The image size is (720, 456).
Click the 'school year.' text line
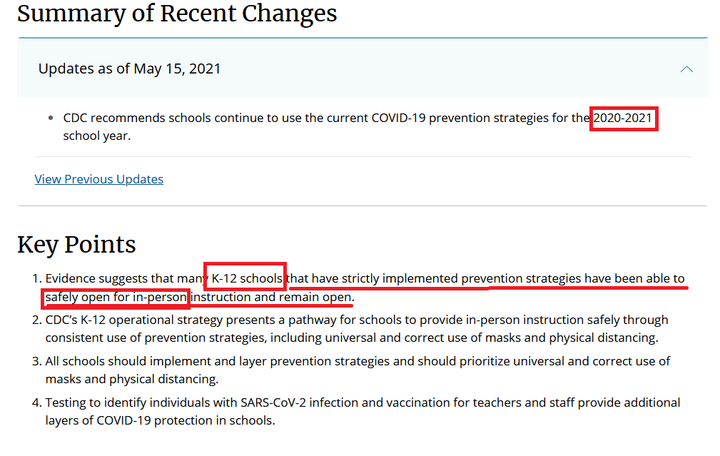[x=97, y=136]
